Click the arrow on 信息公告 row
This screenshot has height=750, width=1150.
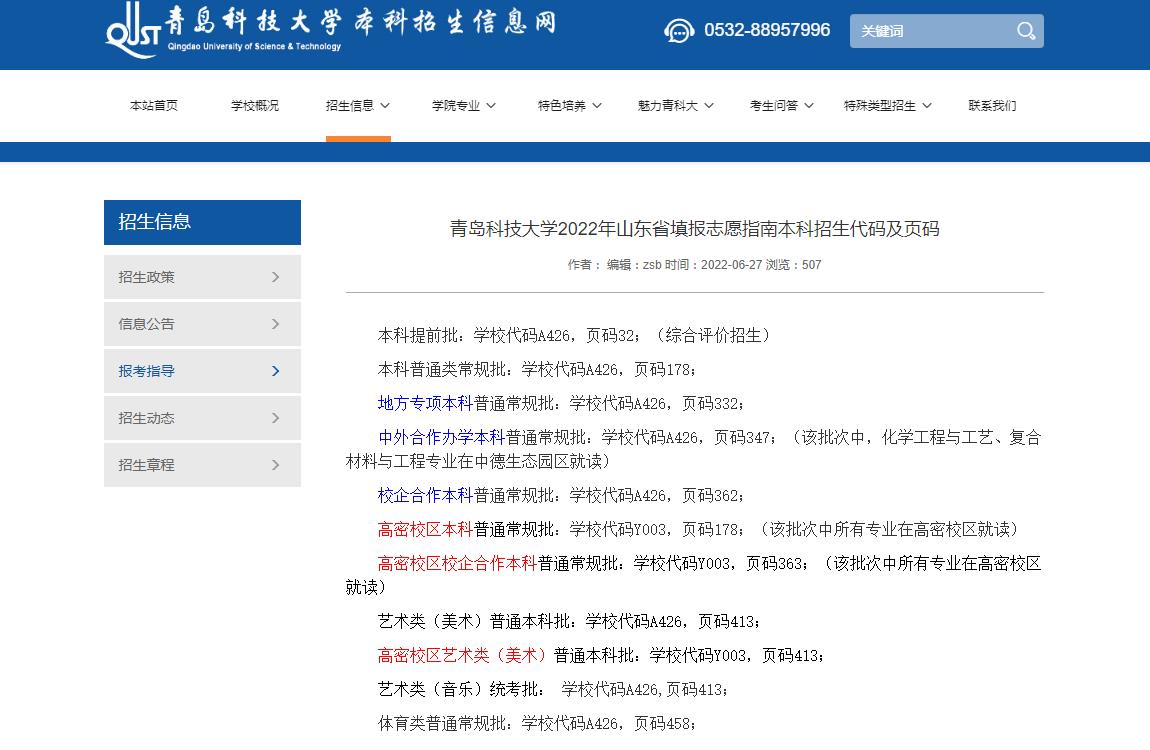pos(276,324)
